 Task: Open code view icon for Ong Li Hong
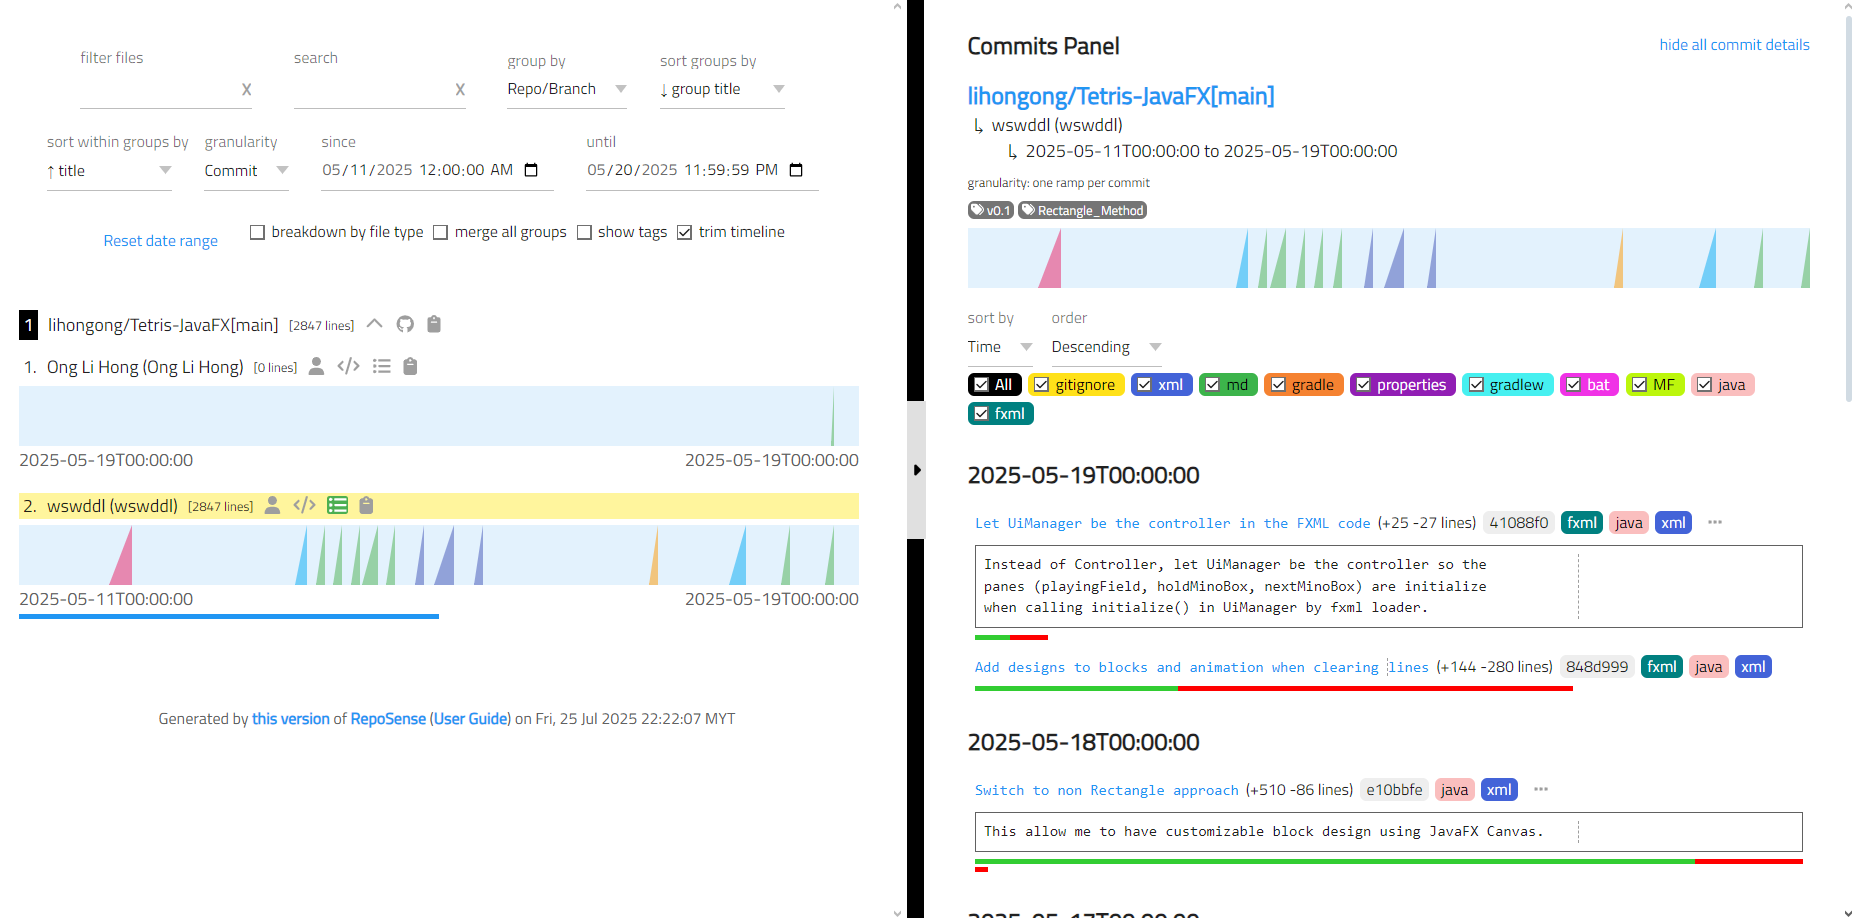point(348,366)
